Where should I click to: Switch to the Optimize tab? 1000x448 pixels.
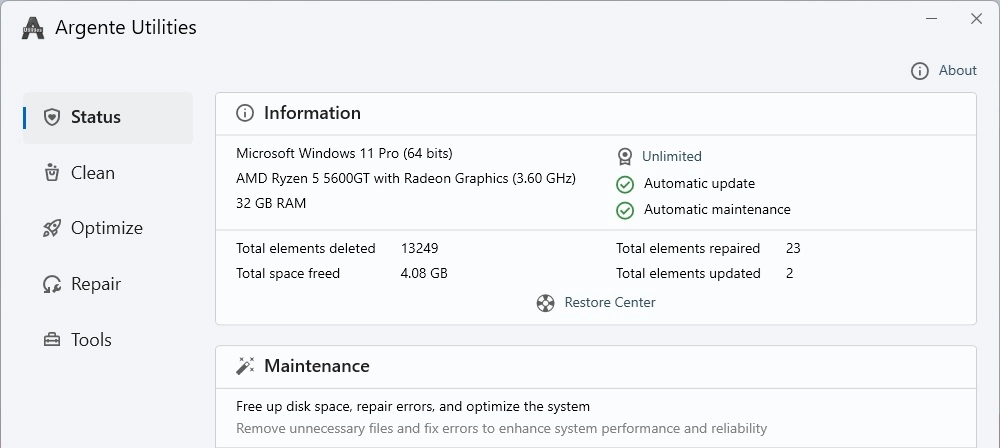click(108, 228)
